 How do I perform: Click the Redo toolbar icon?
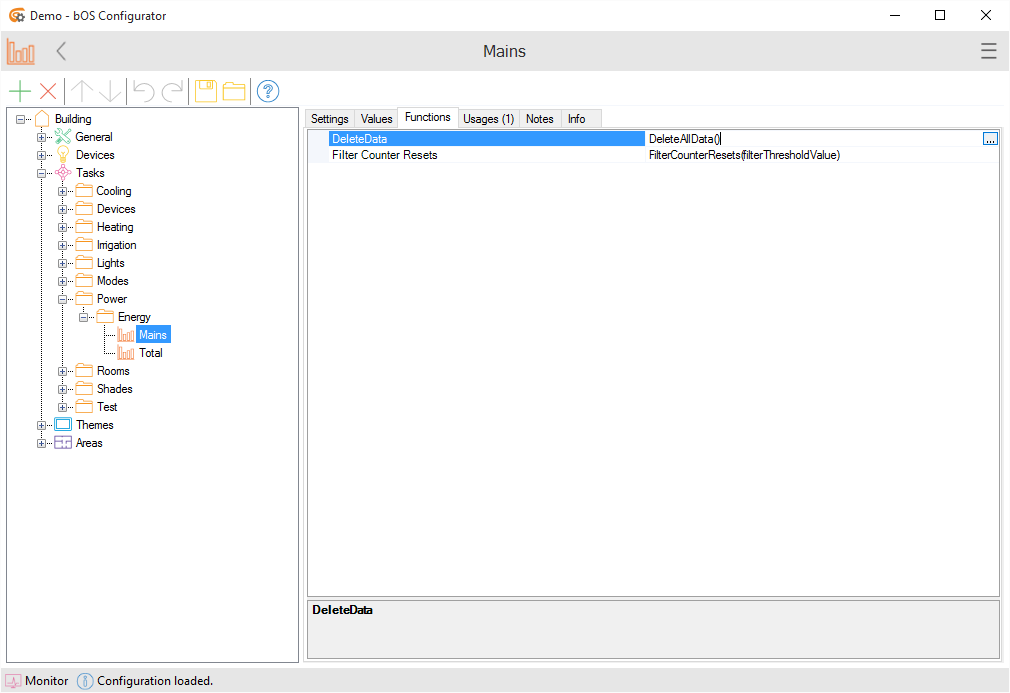click(x=172, y=92)
